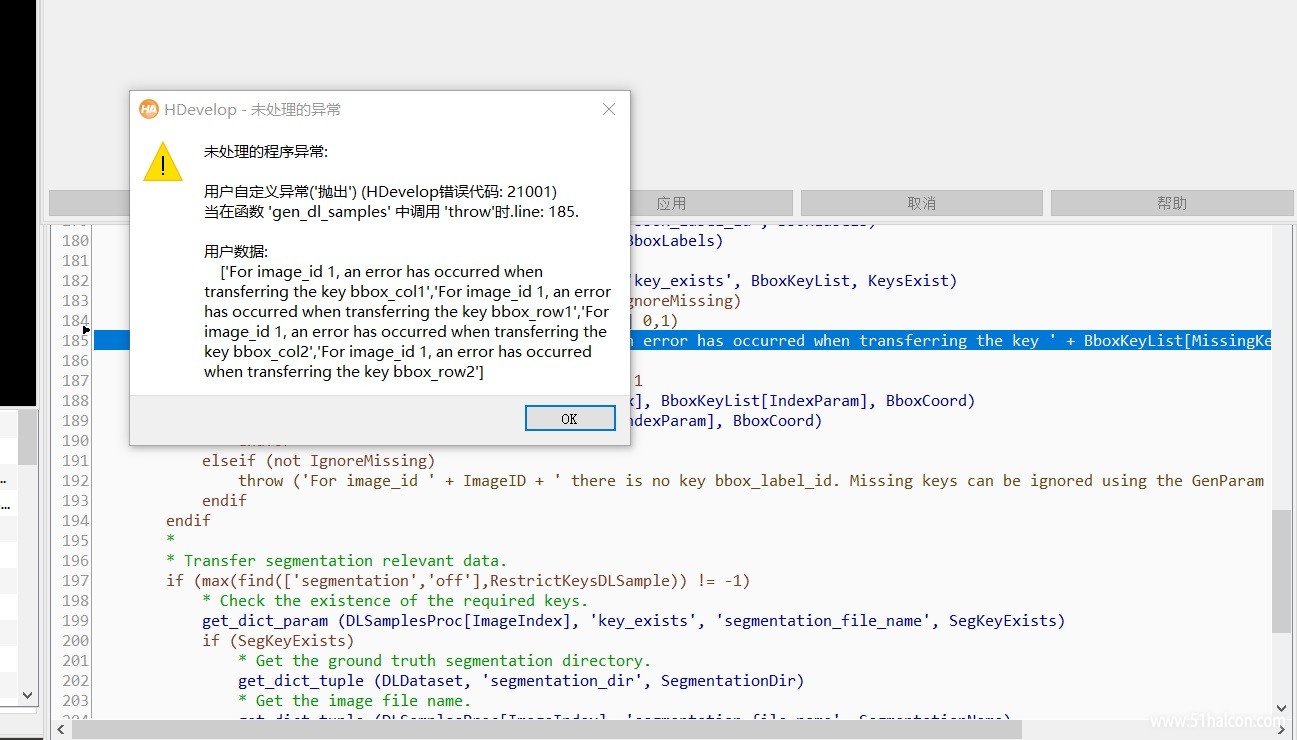Viewport: 1297px width, 740px height.
Task: Click get_dict_param on line 199
Action: click(x=634, y=621)
